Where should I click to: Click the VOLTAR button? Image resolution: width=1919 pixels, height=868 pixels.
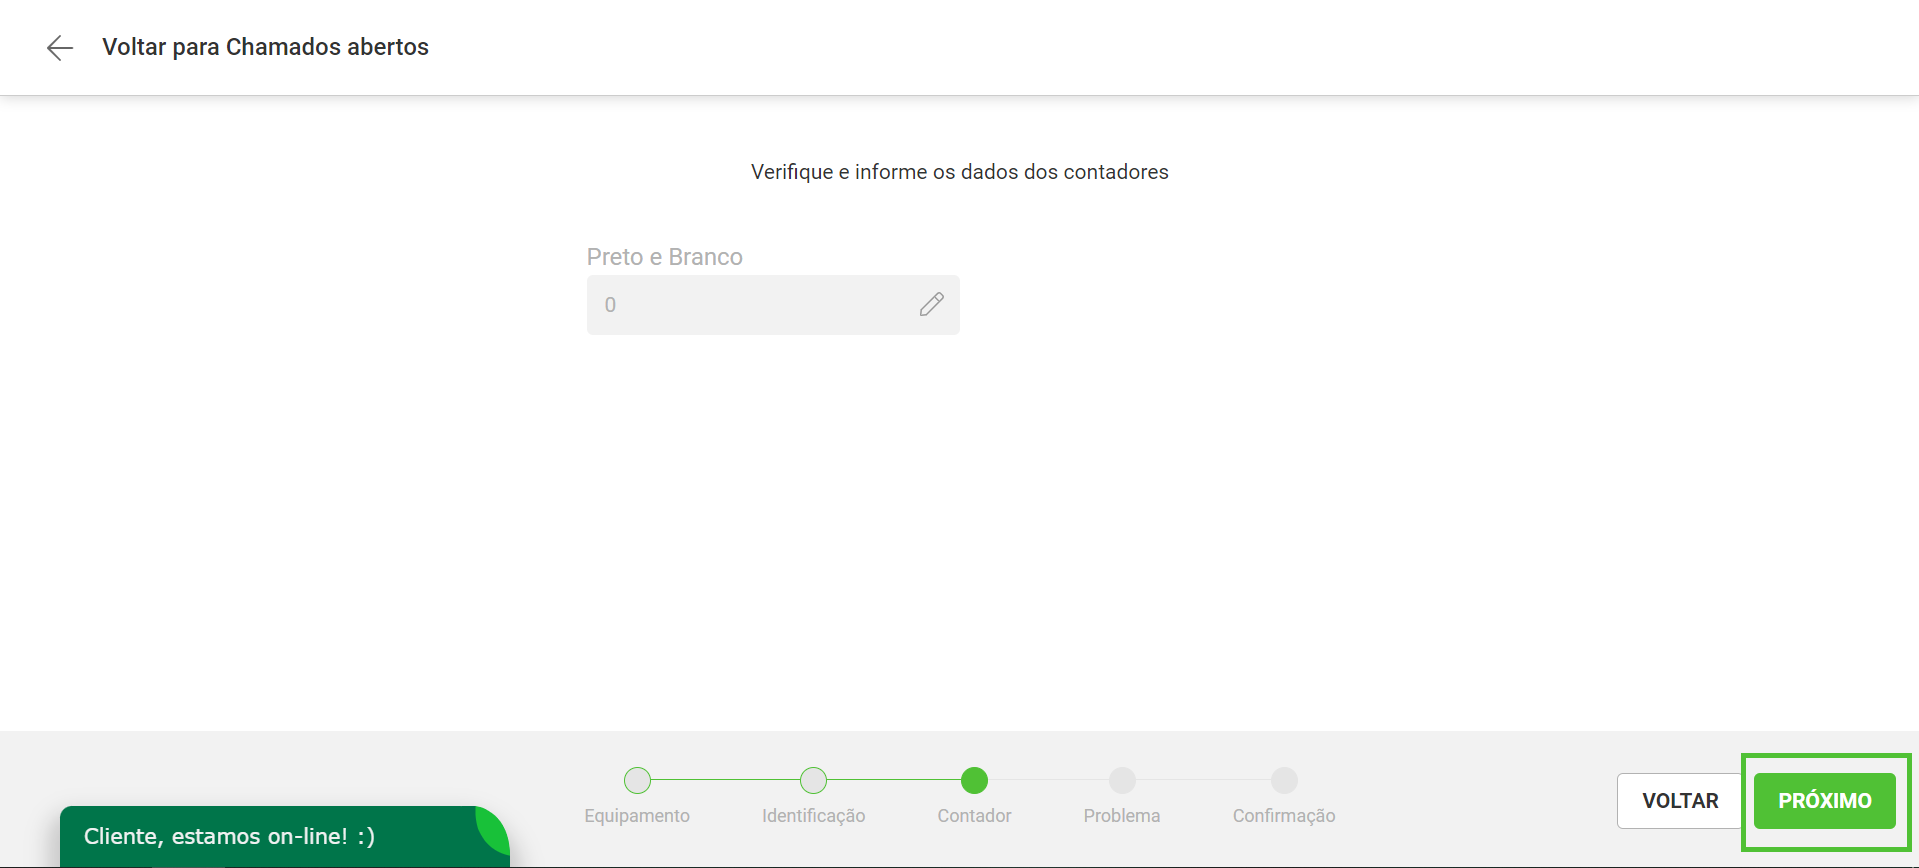point(1680,801)
